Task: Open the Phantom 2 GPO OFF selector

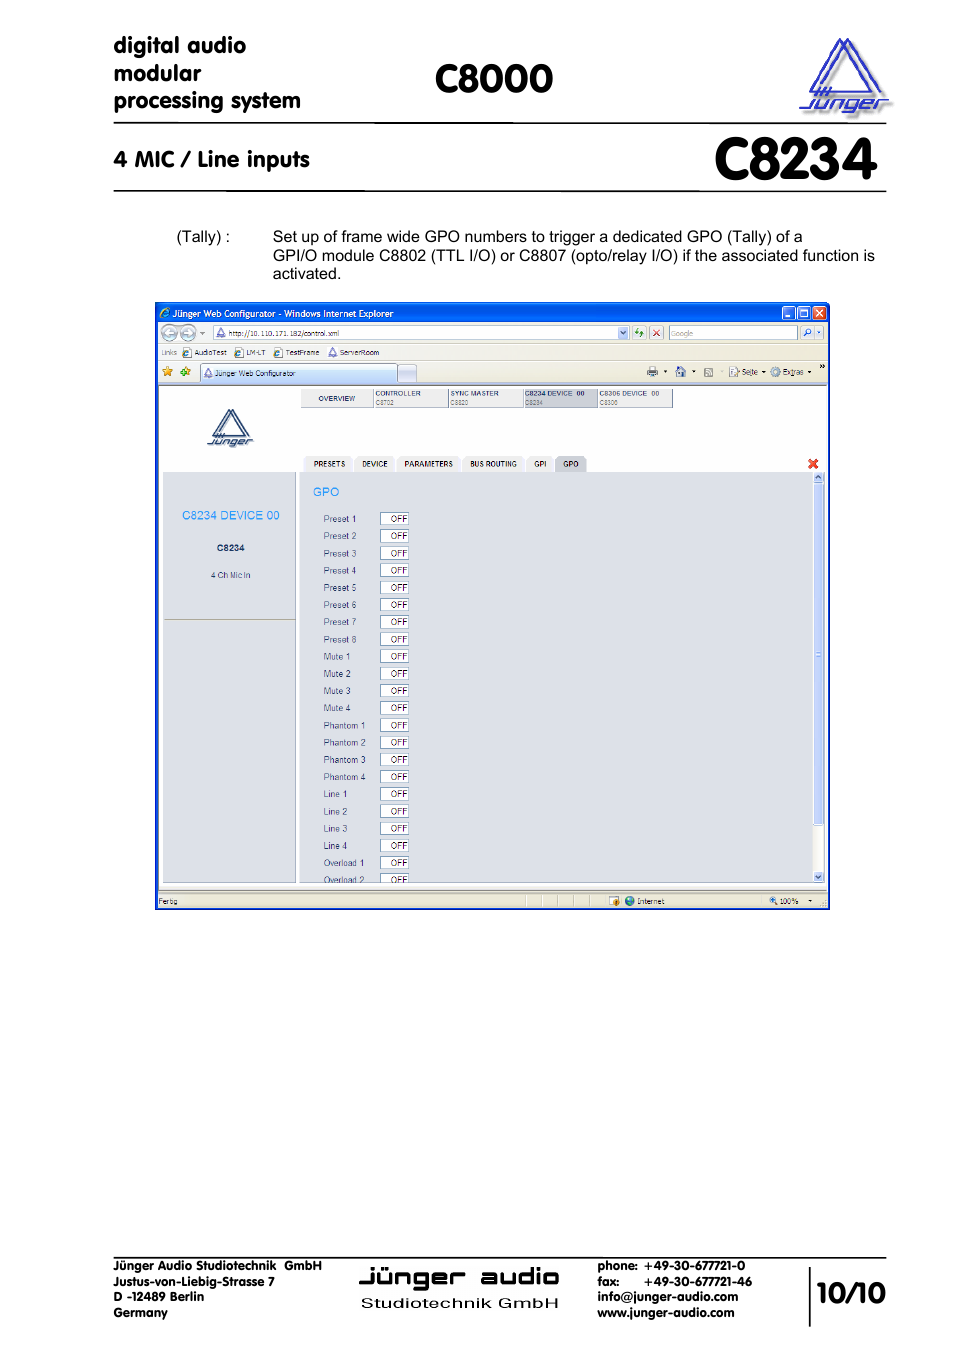Action: pyautogui.click(x=394, y=743)
